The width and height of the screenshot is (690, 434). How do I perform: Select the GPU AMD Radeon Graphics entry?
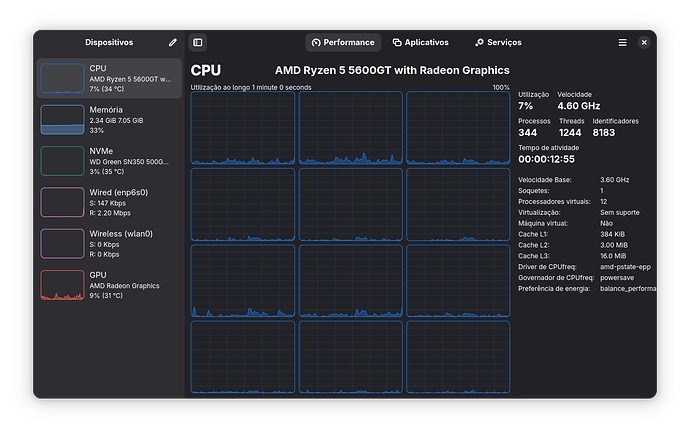coord(109,285)
